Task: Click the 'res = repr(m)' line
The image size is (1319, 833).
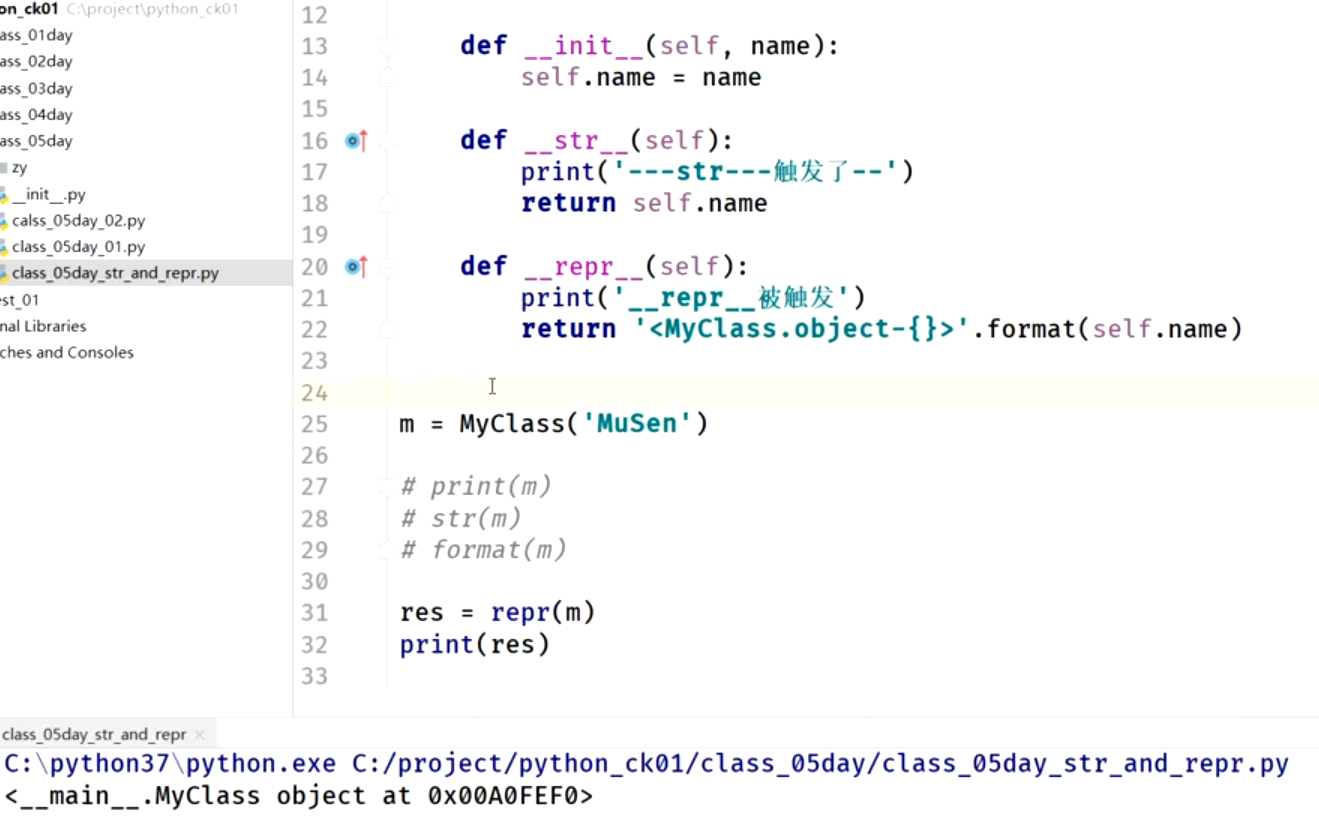Action: (498, 613)
